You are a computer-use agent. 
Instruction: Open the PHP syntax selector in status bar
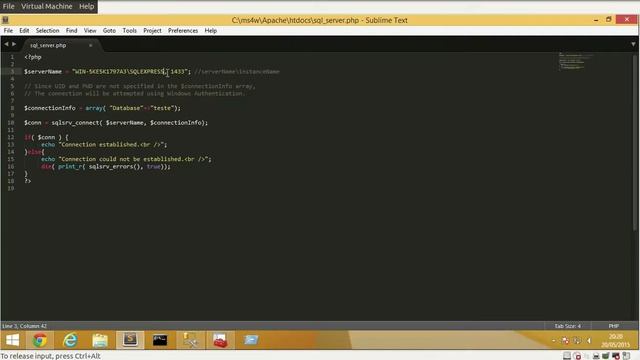tap(613, 326)
